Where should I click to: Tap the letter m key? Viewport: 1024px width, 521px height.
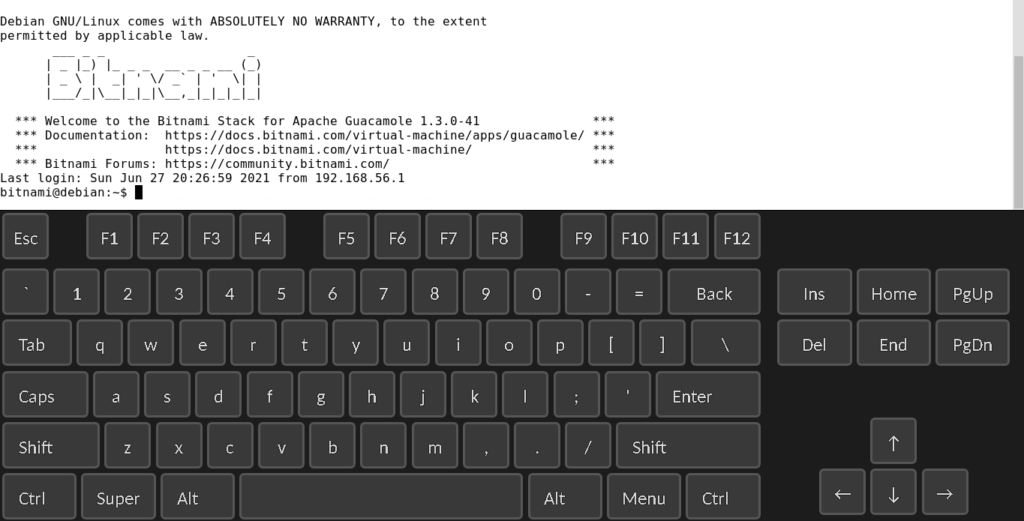434,445
